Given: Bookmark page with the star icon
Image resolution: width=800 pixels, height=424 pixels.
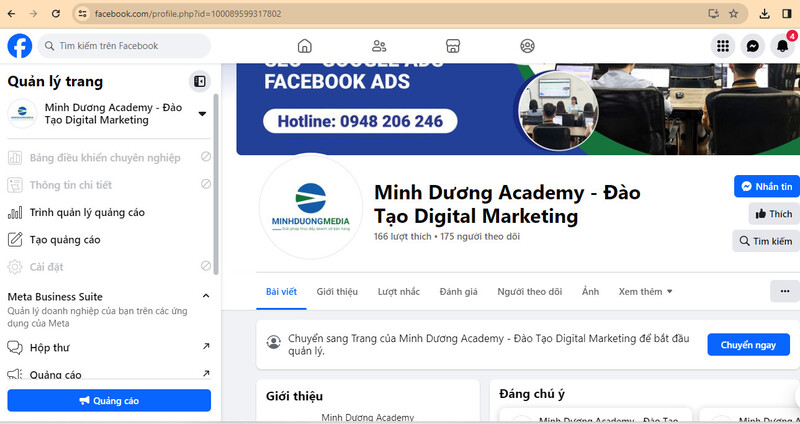Looking at the screenshot, I should pos(734,14).
